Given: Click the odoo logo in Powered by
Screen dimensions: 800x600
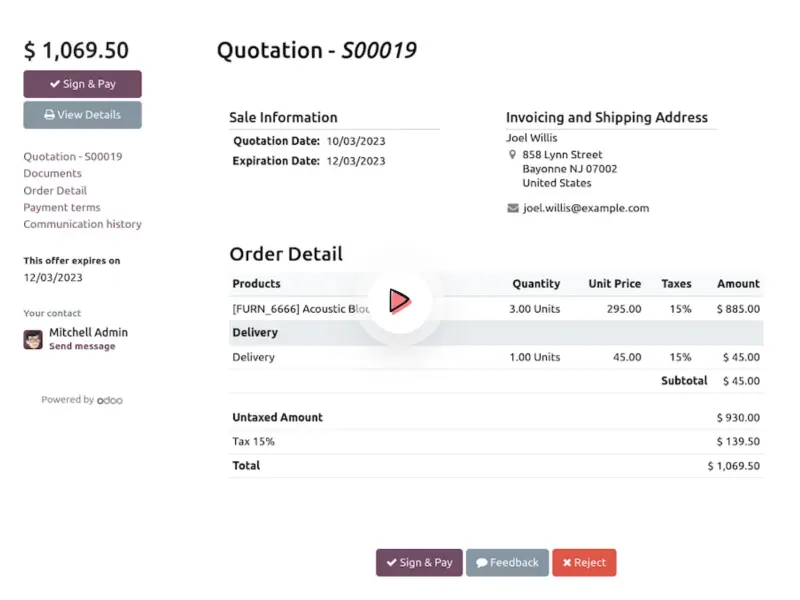Looking at the screenshot, I should click(x=110, y=400).
